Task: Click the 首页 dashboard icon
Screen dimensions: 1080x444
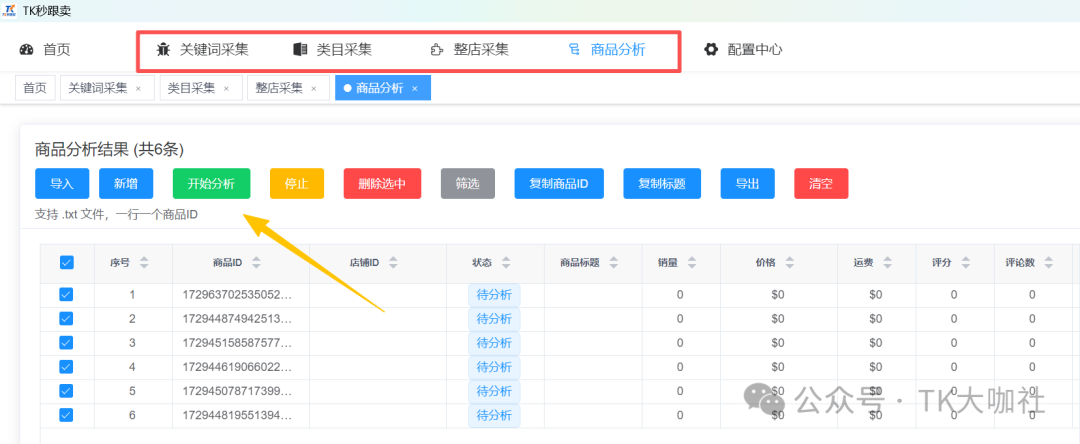Action: click(x=27, y=49)
